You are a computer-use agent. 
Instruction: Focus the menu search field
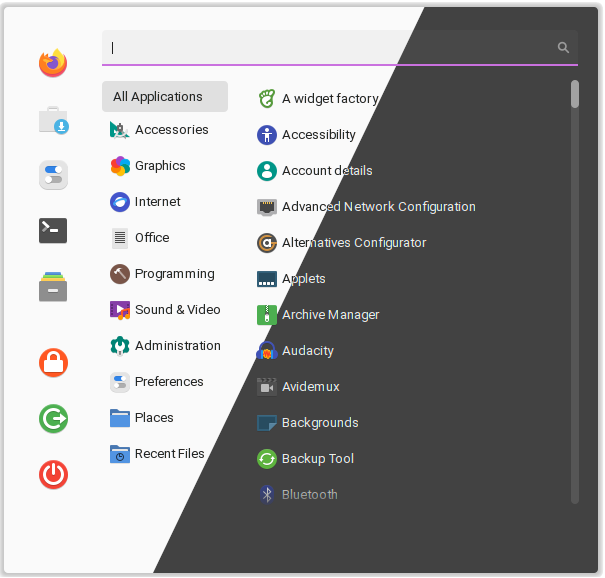pos(340,47)
